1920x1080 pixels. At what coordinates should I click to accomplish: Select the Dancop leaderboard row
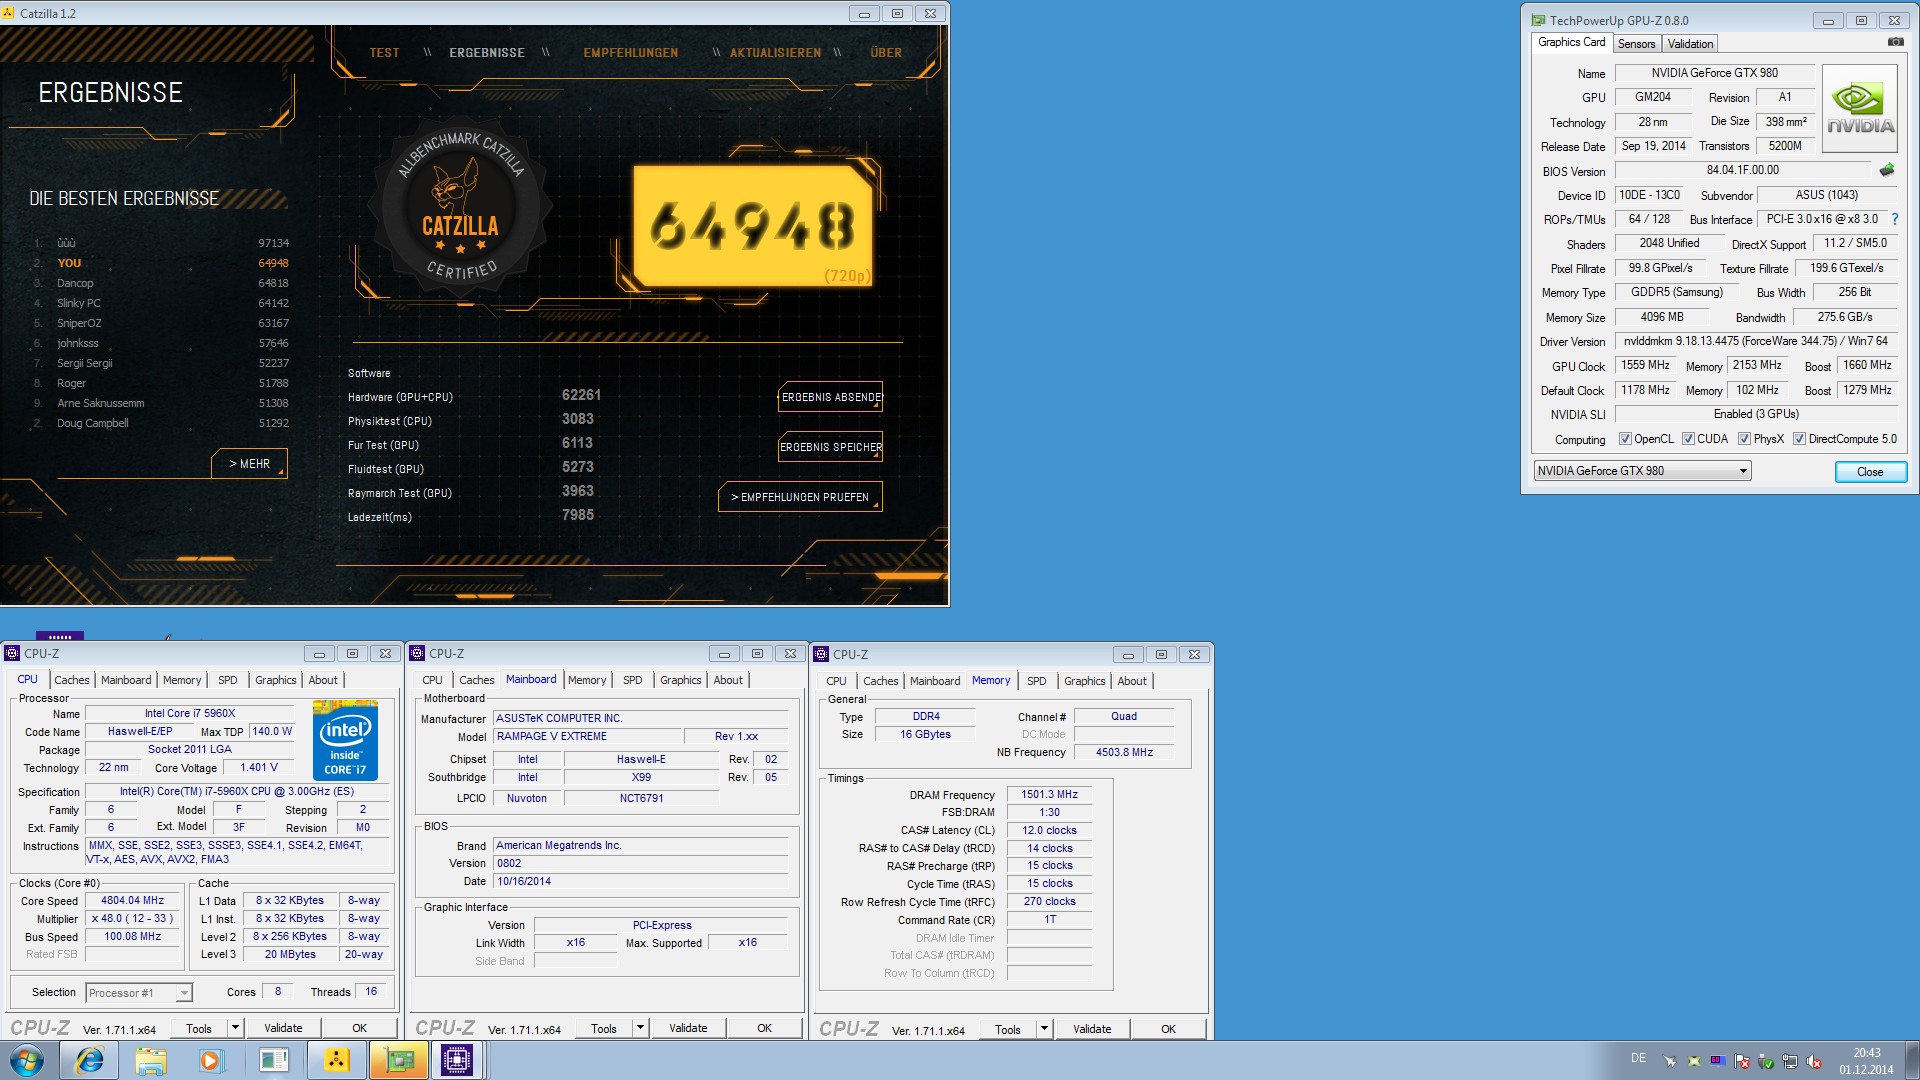(160, 283)
